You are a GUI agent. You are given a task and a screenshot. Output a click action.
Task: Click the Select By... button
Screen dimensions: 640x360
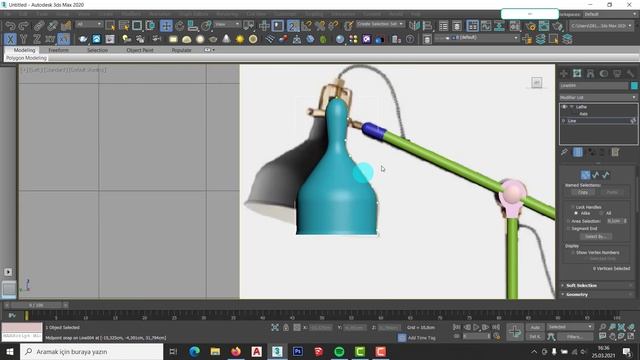click(x=595, y=236)
